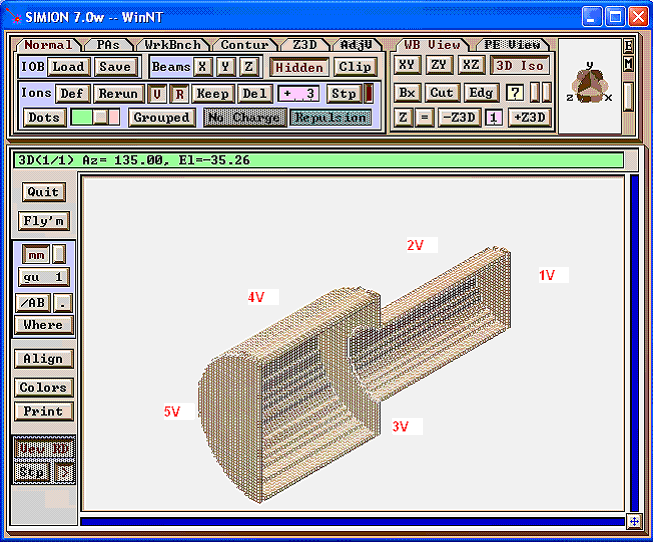Toggle the R option beside V

pyautogui.click(x=179, y=94)
